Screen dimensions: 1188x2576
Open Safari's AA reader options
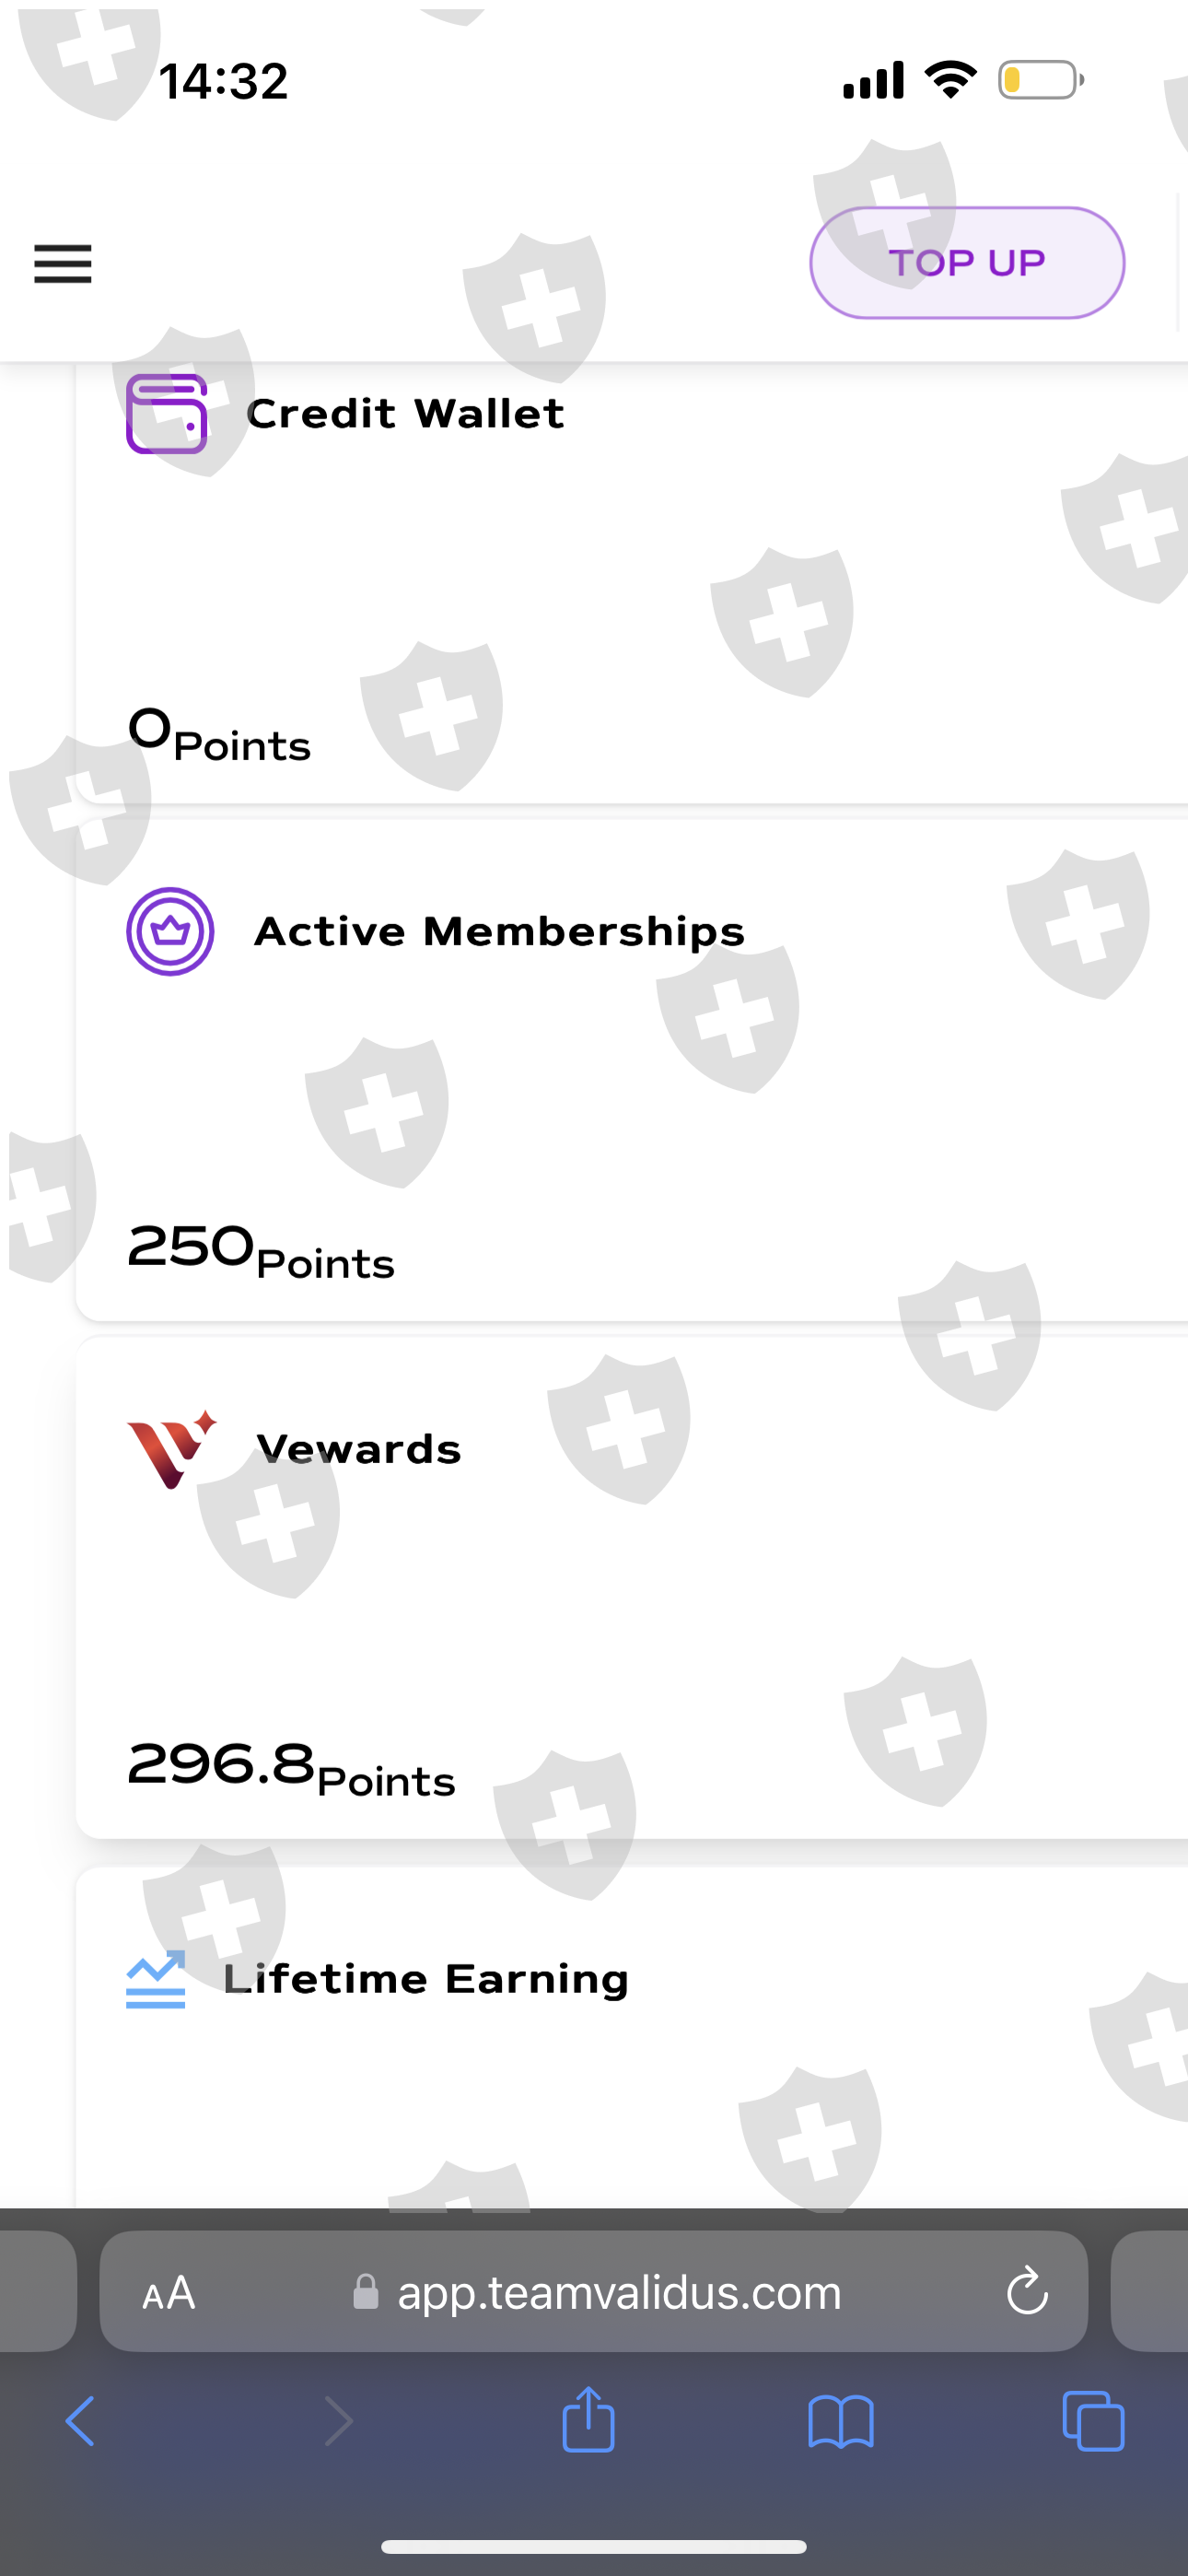[x=168, y=2292]
